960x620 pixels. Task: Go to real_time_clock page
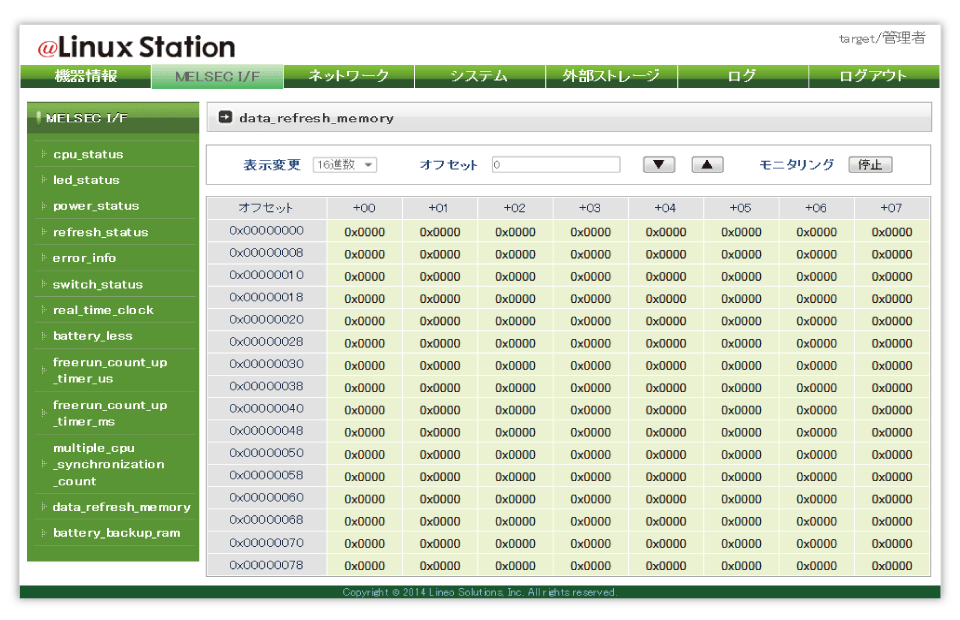103,310
